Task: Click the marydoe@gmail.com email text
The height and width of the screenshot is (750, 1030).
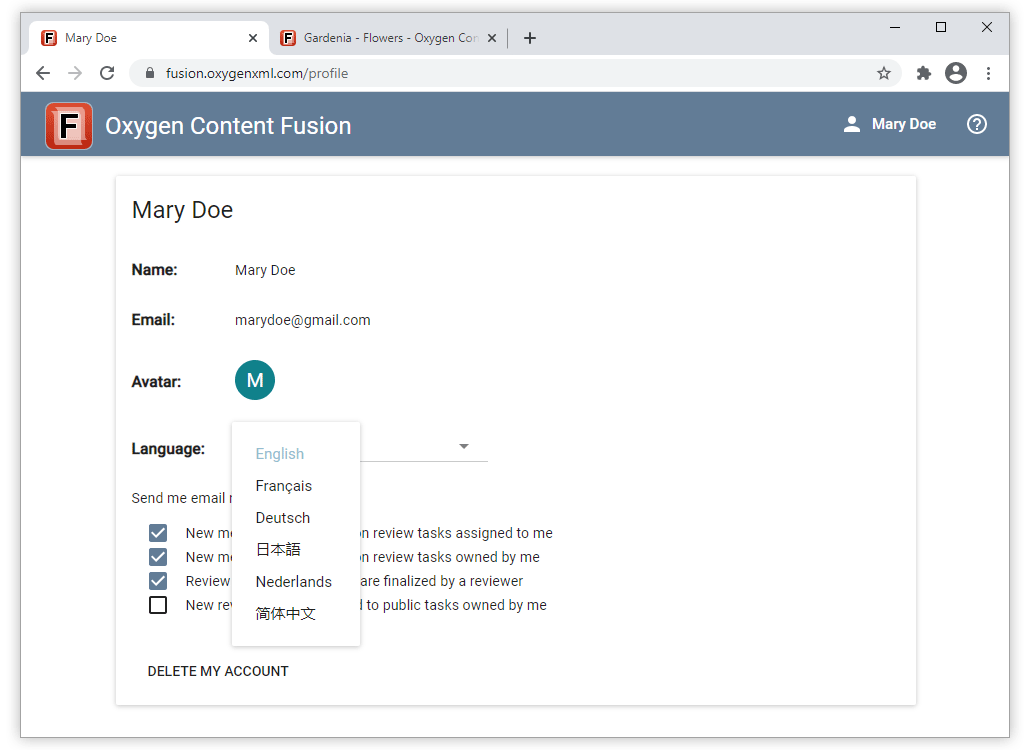Action: [303, 320]
